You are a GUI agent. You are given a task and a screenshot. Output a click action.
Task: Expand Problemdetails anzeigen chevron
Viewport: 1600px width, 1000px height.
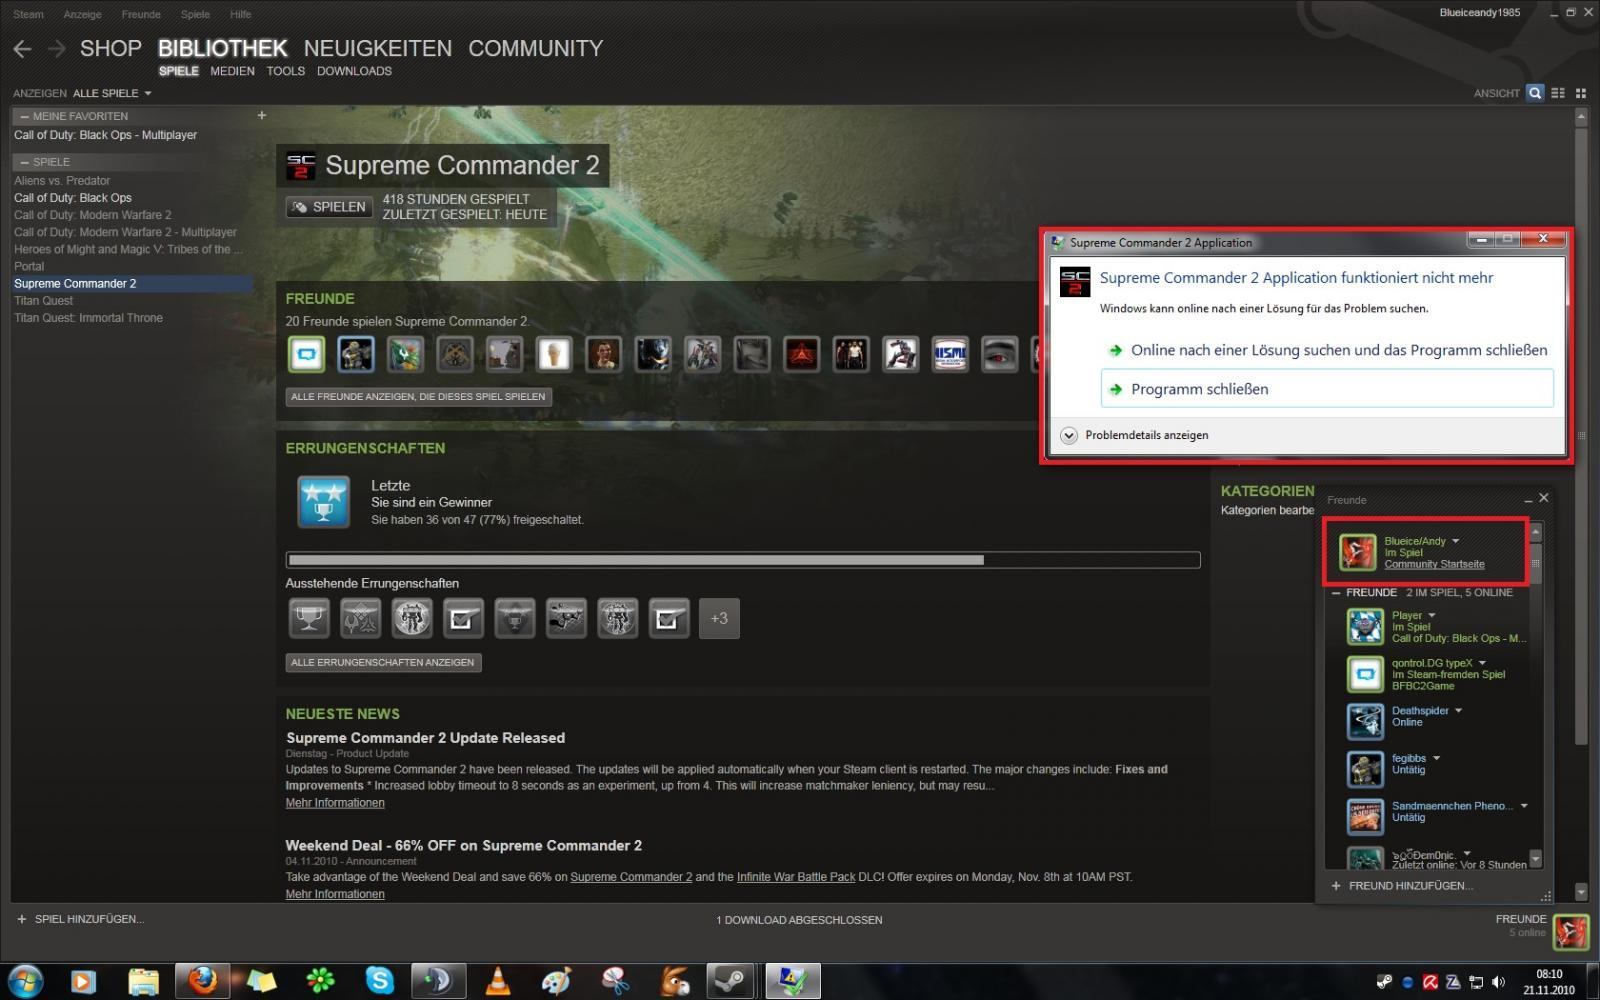click(1069, 435)
